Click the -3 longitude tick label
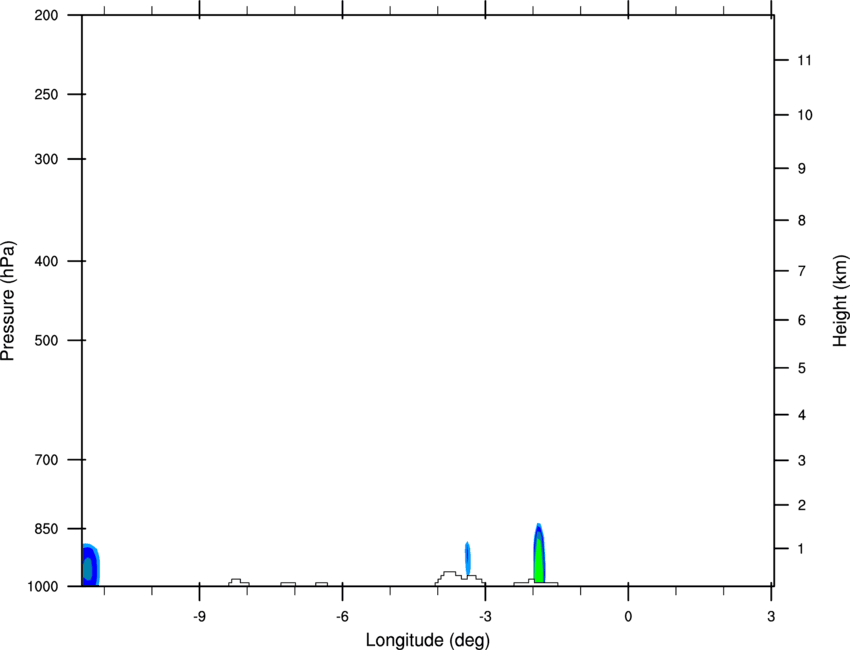850x650 pixels. [485, 617]
